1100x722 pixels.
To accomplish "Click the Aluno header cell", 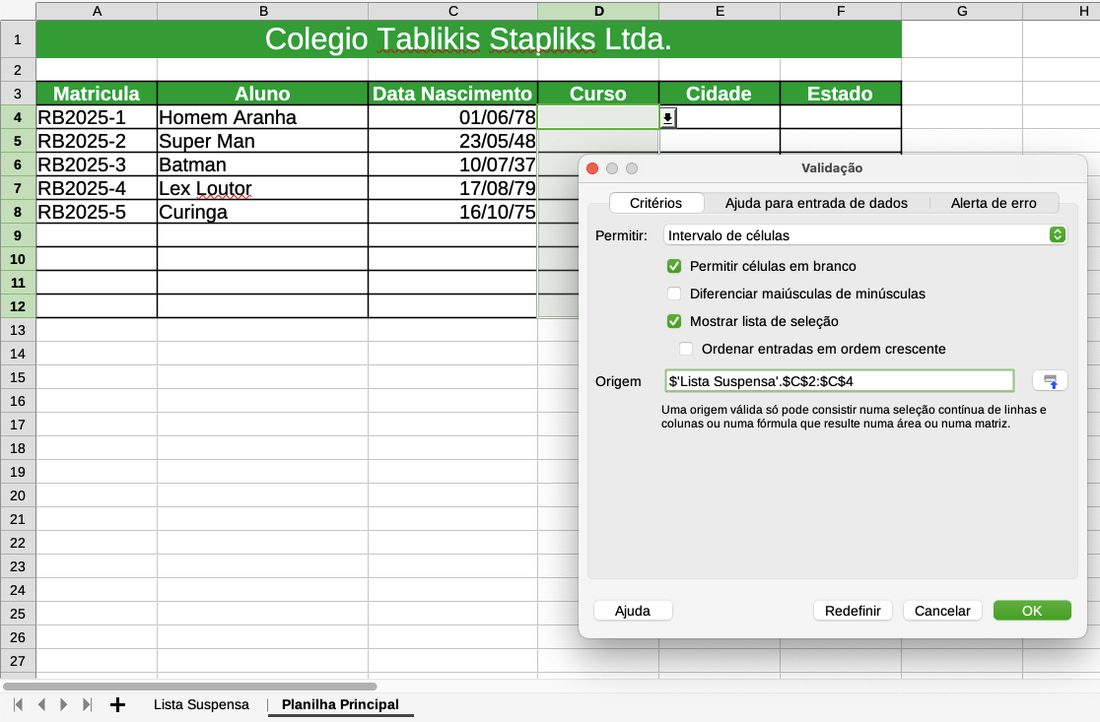I will tap(263, 93).
